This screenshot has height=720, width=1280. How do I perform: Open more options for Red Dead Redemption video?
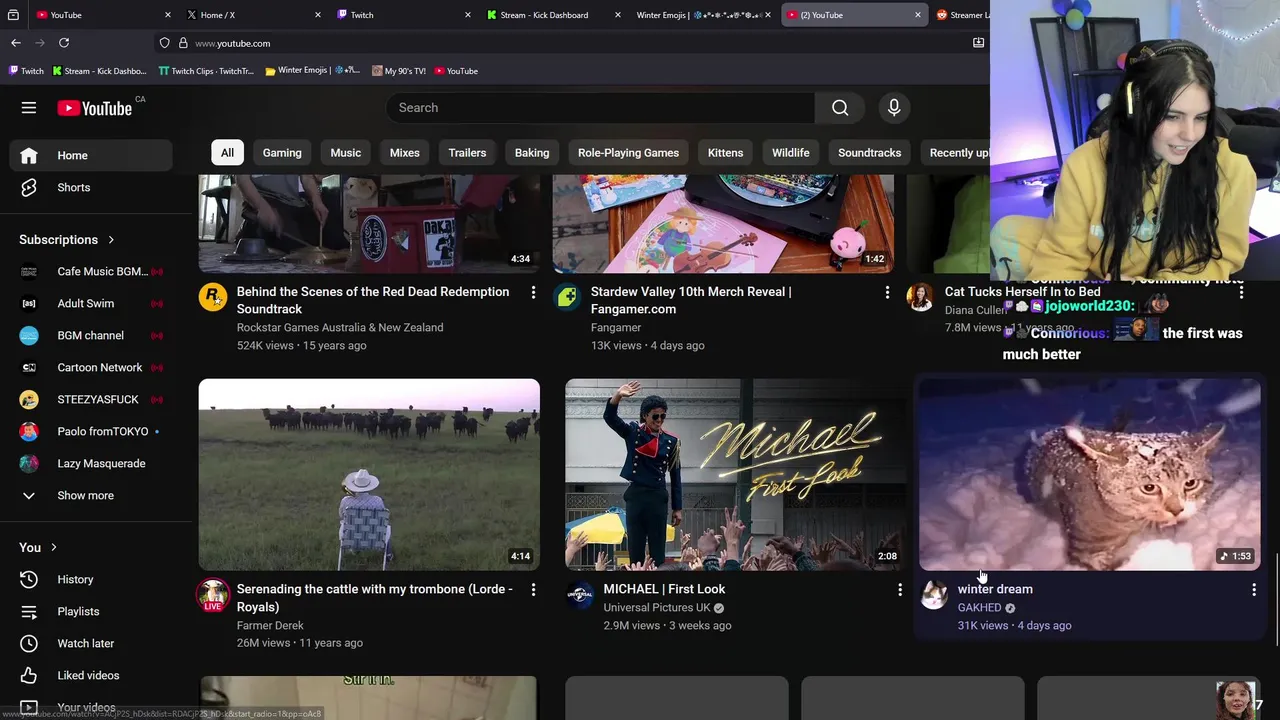(533, 292)
